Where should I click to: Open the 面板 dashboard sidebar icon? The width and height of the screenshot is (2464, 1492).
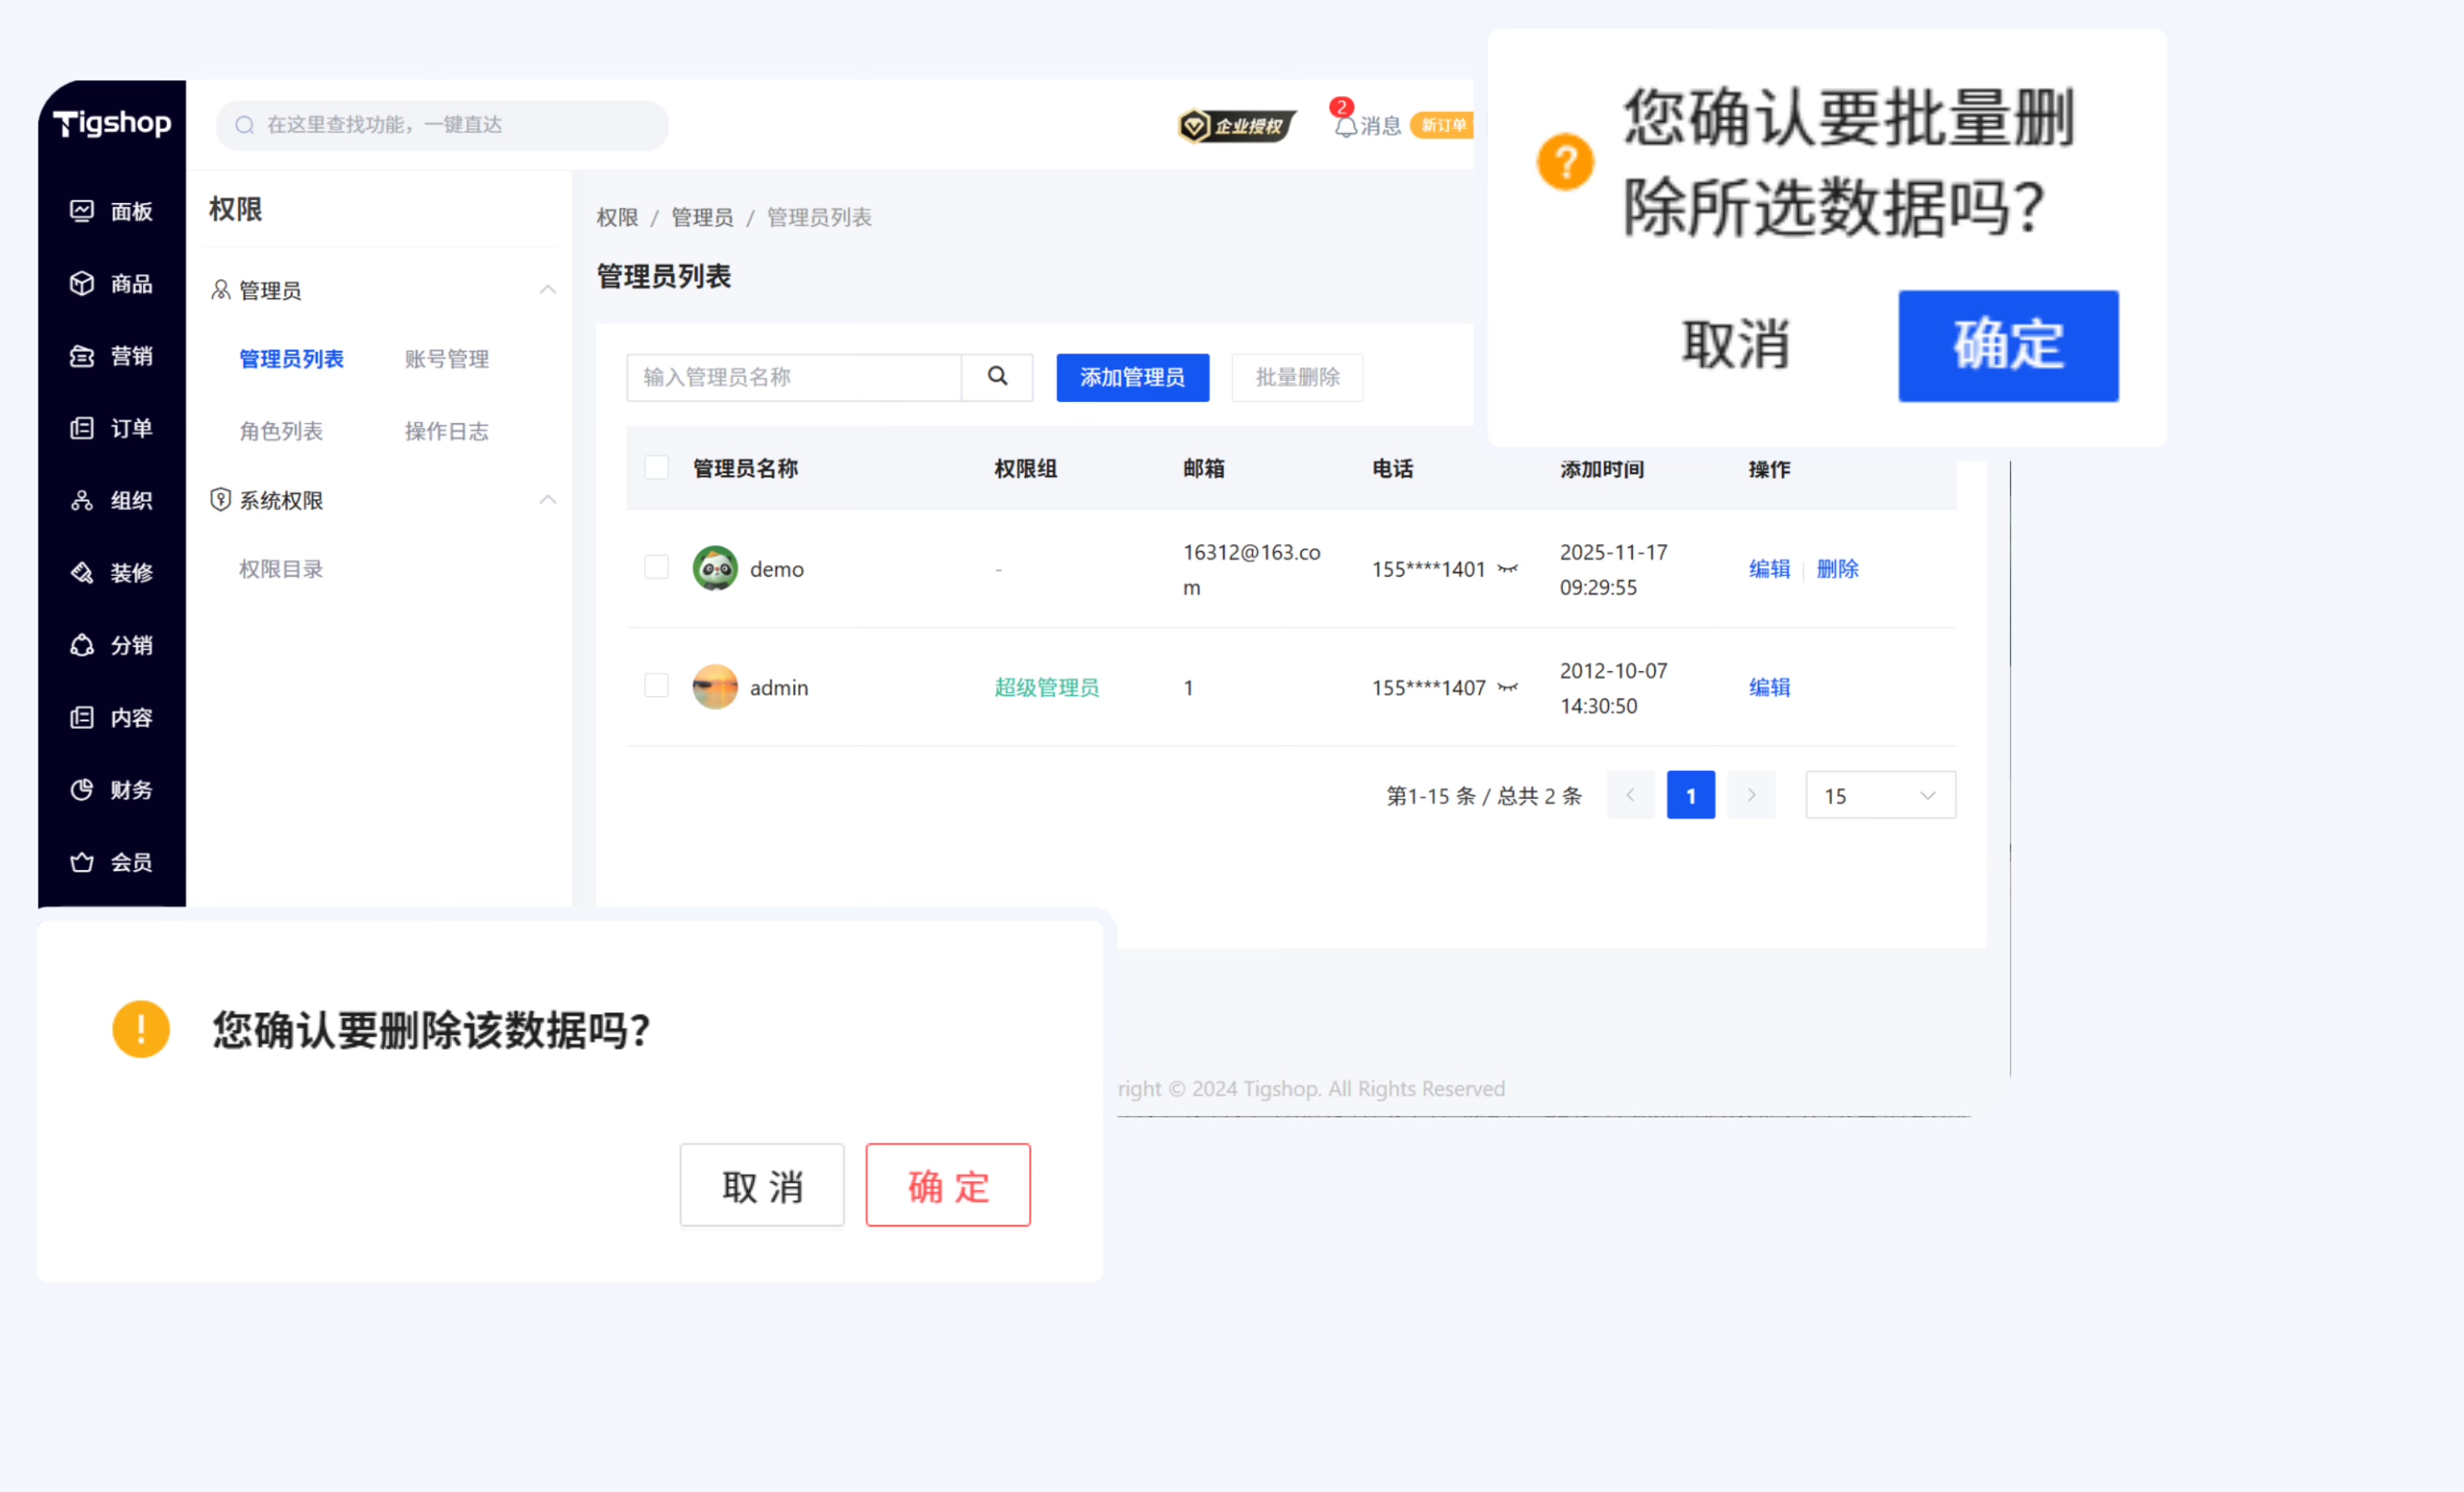82,211
